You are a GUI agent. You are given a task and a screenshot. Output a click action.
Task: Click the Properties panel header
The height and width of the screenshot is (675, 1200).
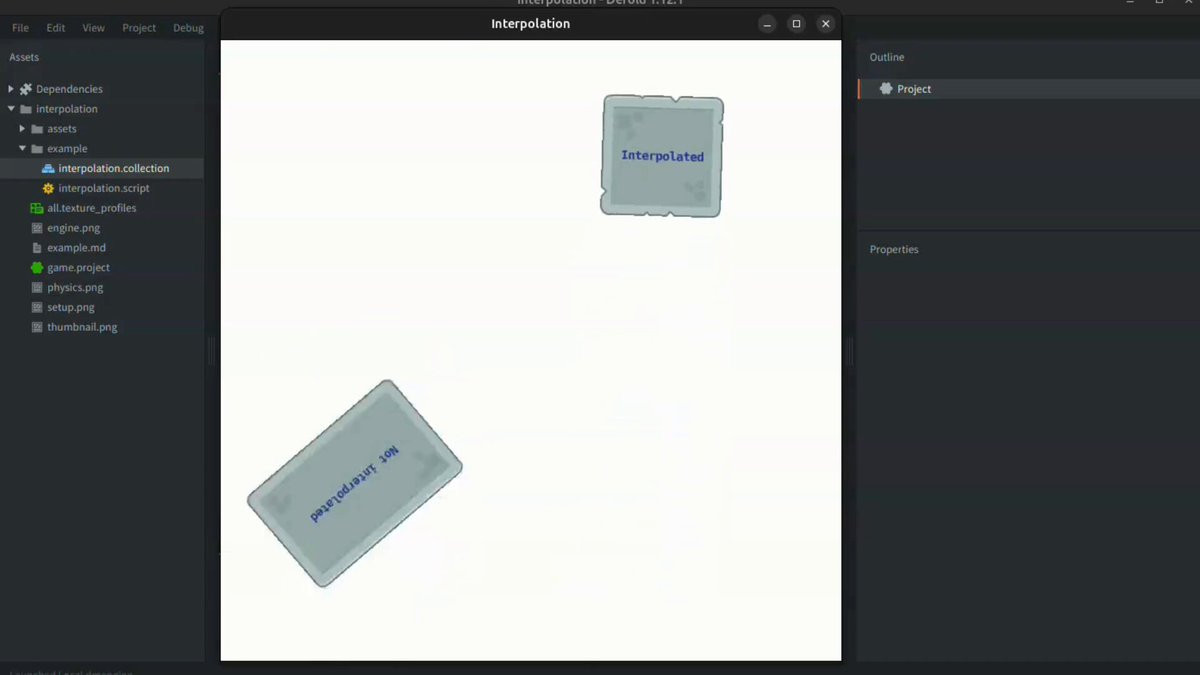coord(894,250)
